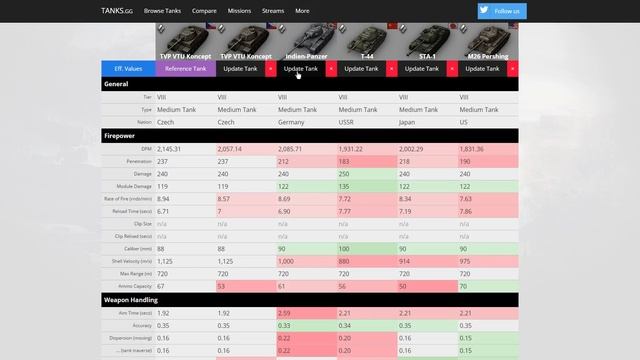Click the Penetration row label
Viewport: 640px width, 360px height.
pyautogui.click(x=139, y=162)
